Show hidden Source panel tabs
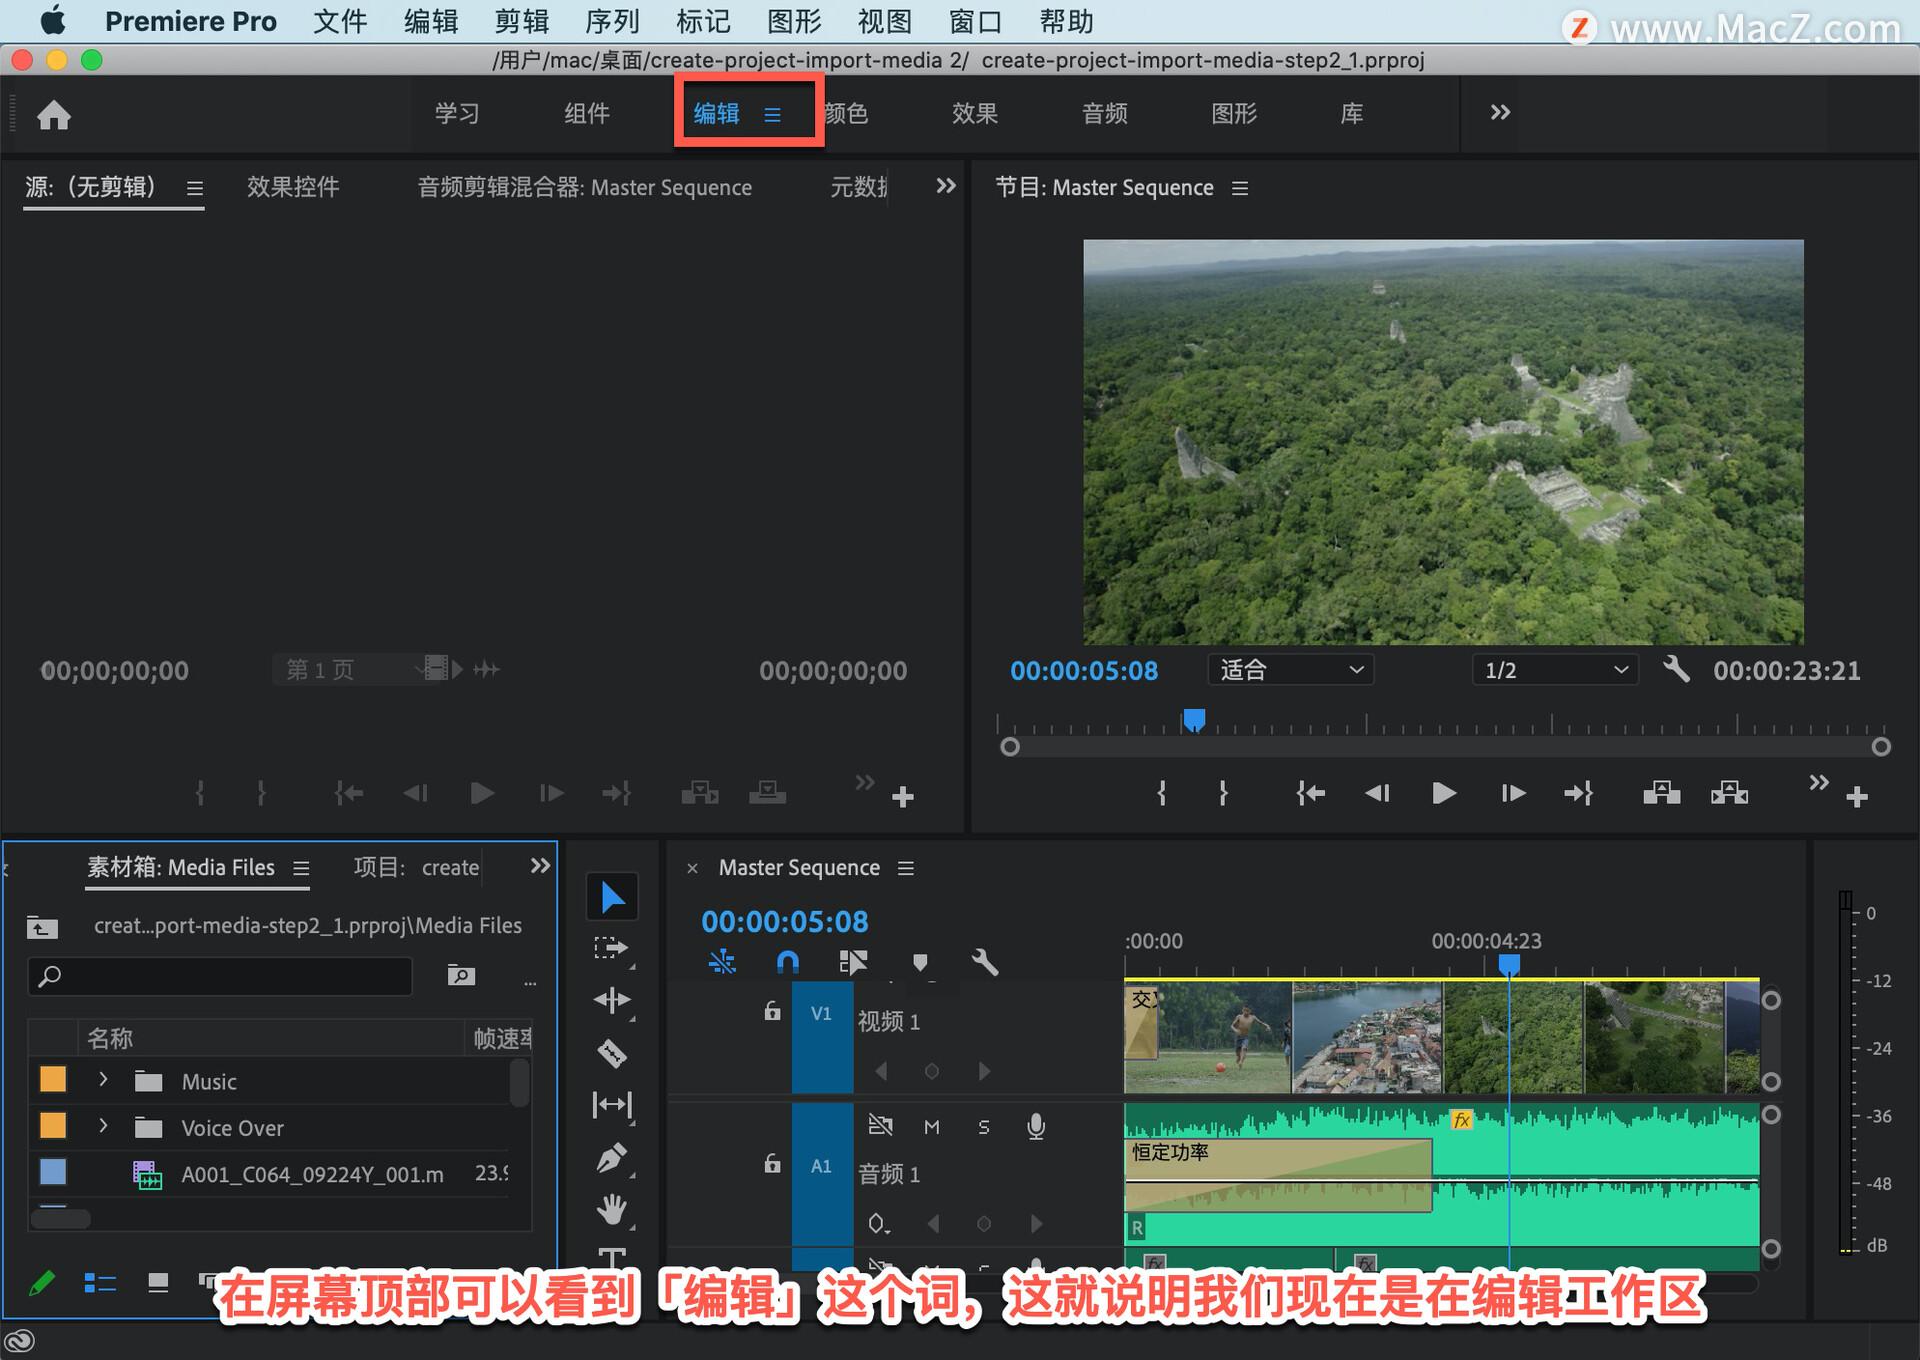 (945, 186)
